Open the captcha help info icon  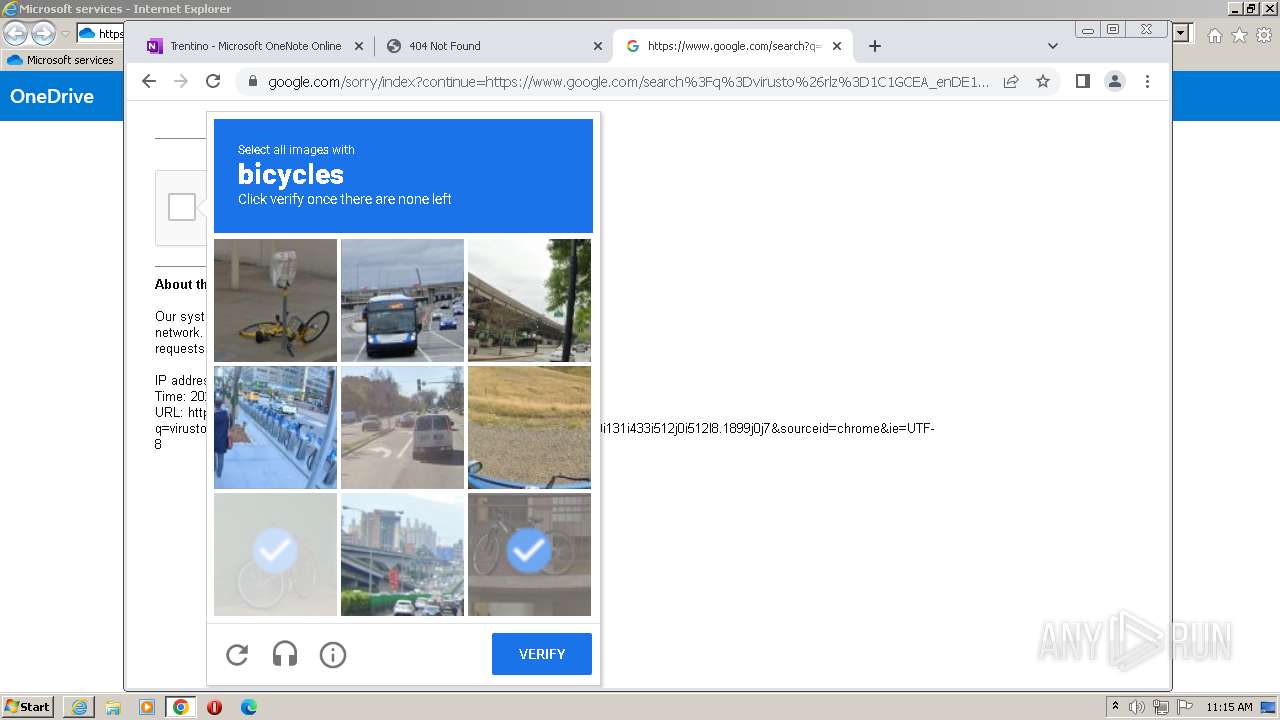coord(333,655)
